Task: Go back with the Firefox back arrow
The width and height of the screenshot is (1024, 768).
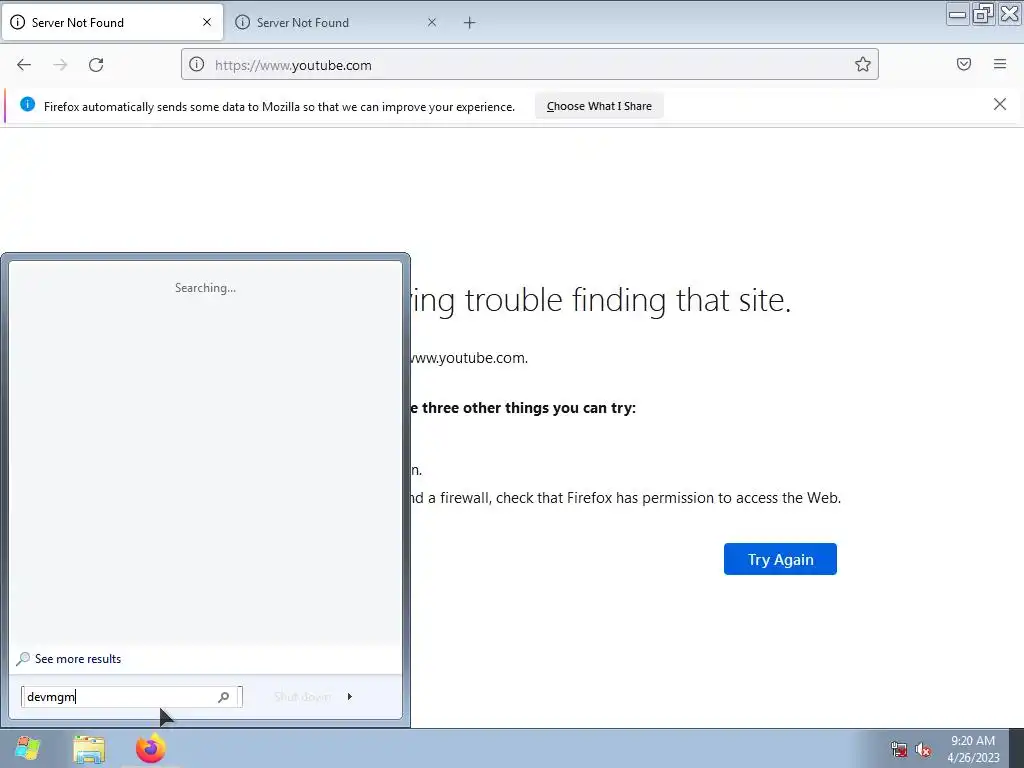Action: point(24,65)
